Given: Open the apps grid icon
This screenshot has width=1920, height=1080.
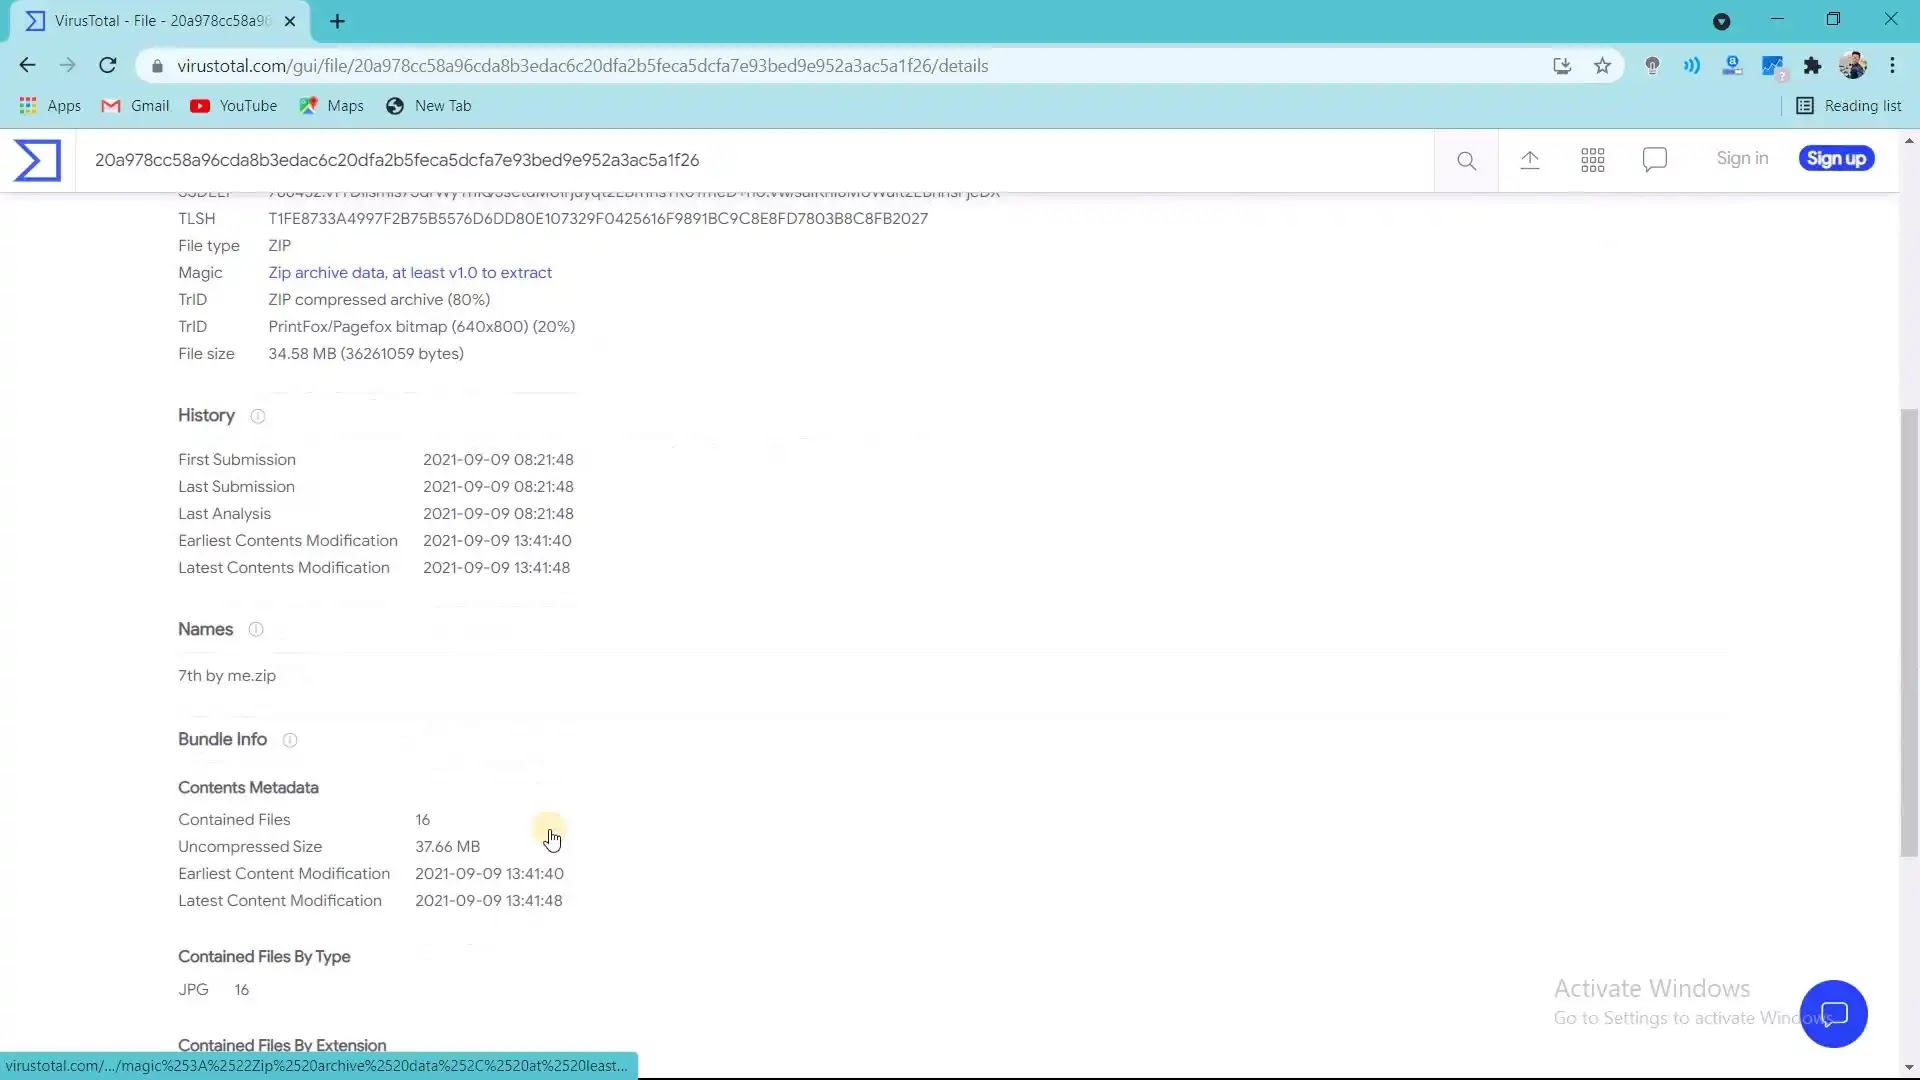Looking at the screenshot, I should (x=1593, y=160).
